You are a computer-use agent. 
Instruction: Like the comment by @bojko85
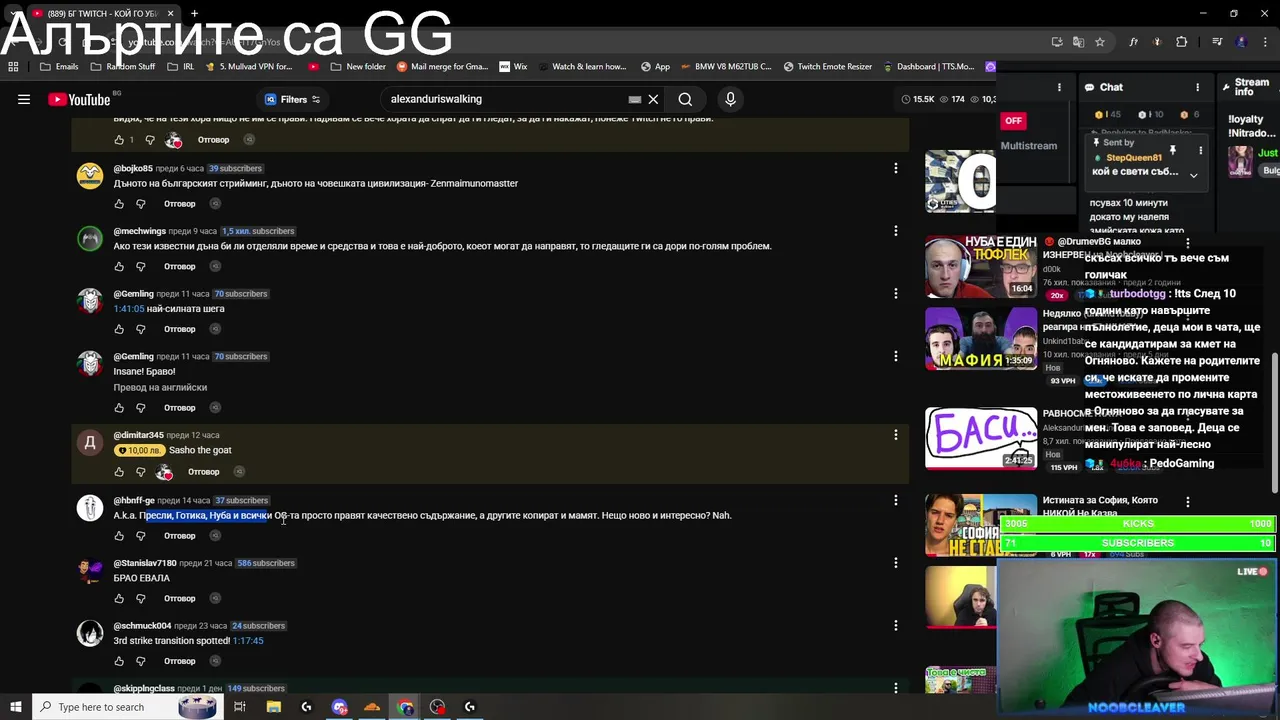119,204
